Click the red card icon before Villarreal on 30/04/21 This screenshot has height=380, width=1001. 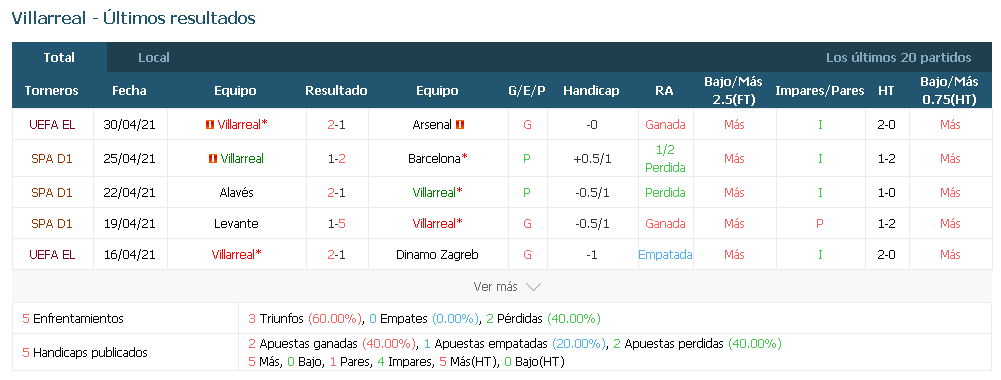pyautogui.click(x=209, y=125)
